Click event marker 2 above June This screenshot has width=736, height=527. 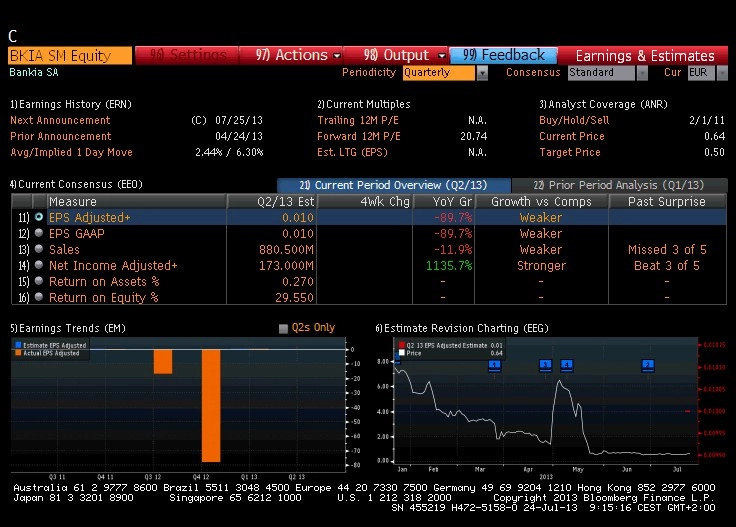(648, 365)
